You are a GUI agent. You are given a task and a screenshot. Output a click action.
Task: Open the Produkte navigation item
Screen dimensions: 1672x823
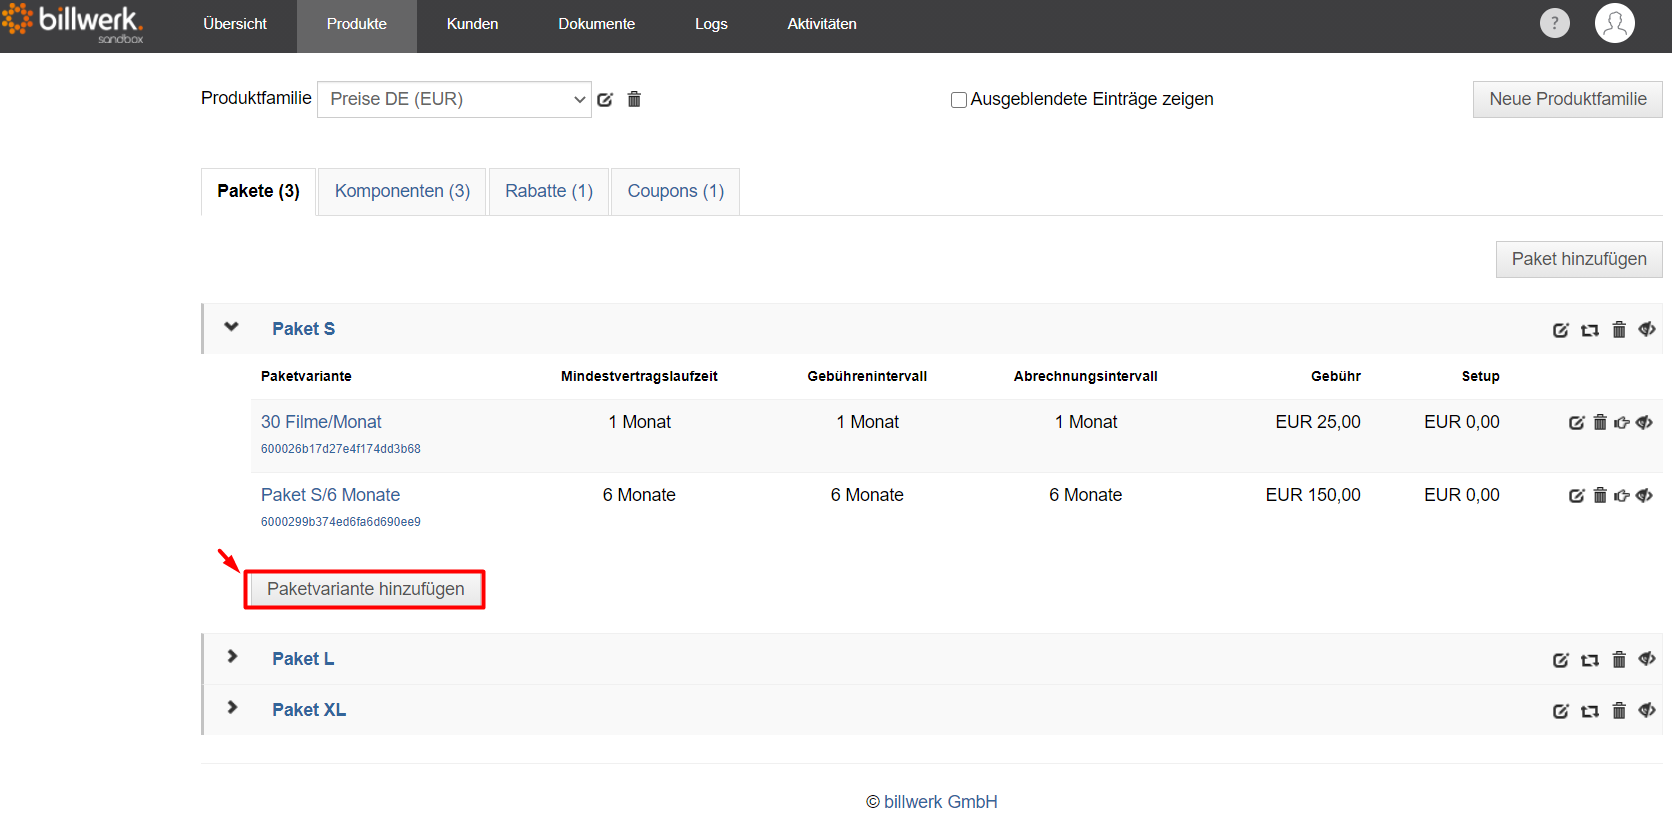click(357, 24)
